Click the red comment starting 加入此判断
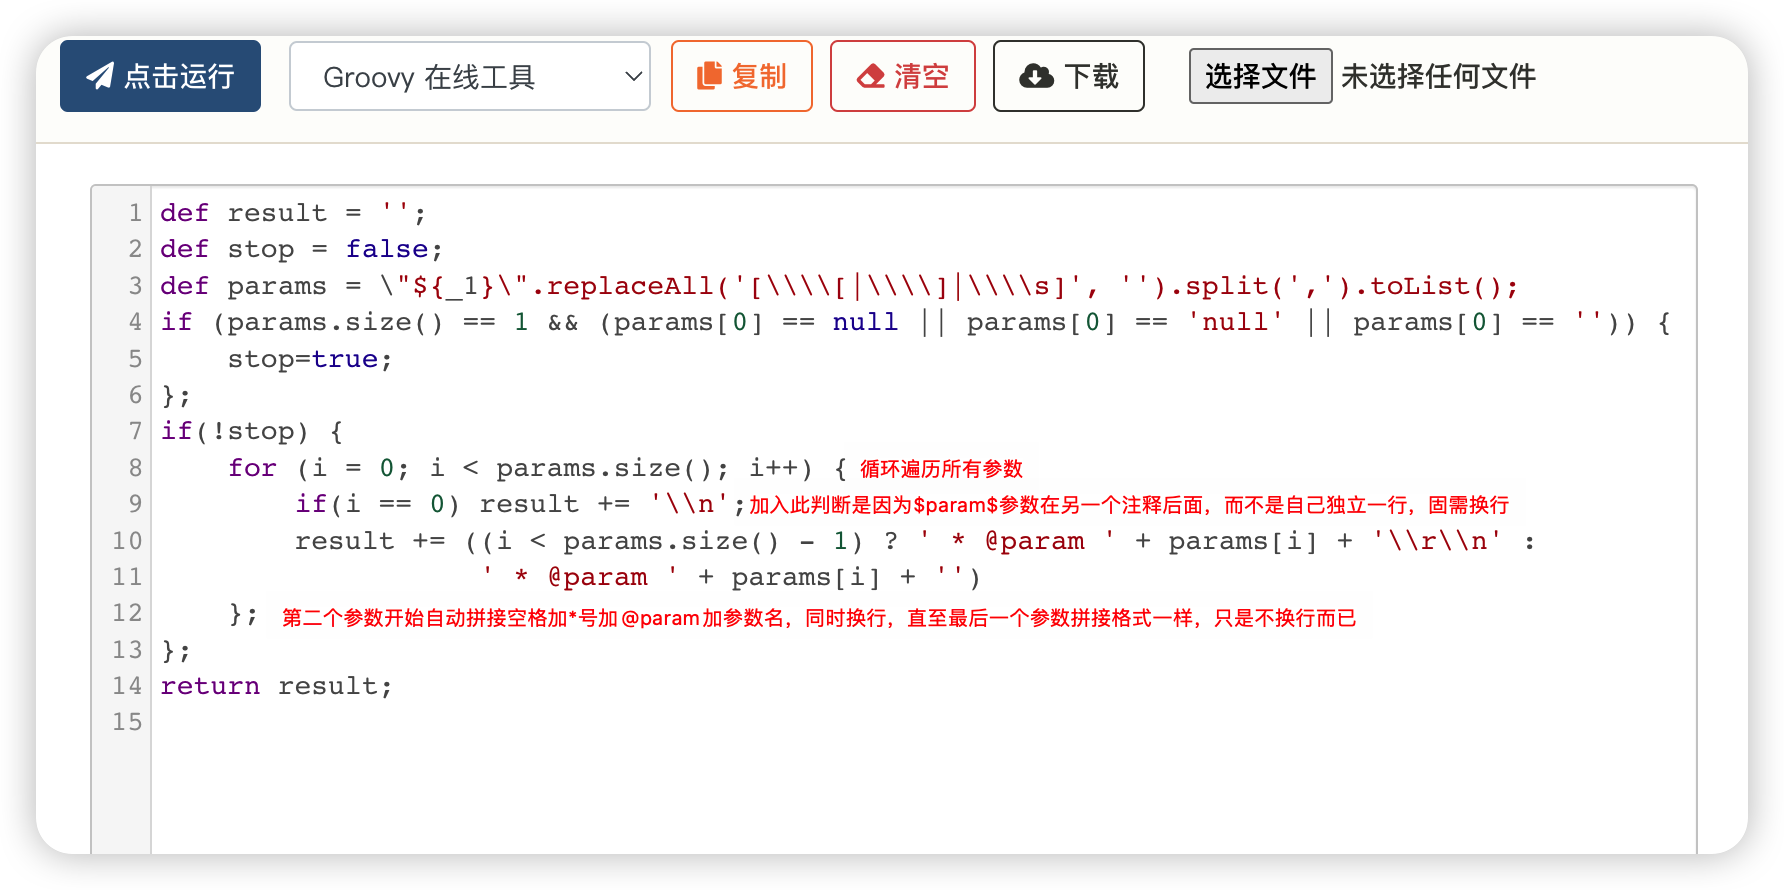Image resolution: width=1784 pixels, height=890 pixels. pos(1129,505)
